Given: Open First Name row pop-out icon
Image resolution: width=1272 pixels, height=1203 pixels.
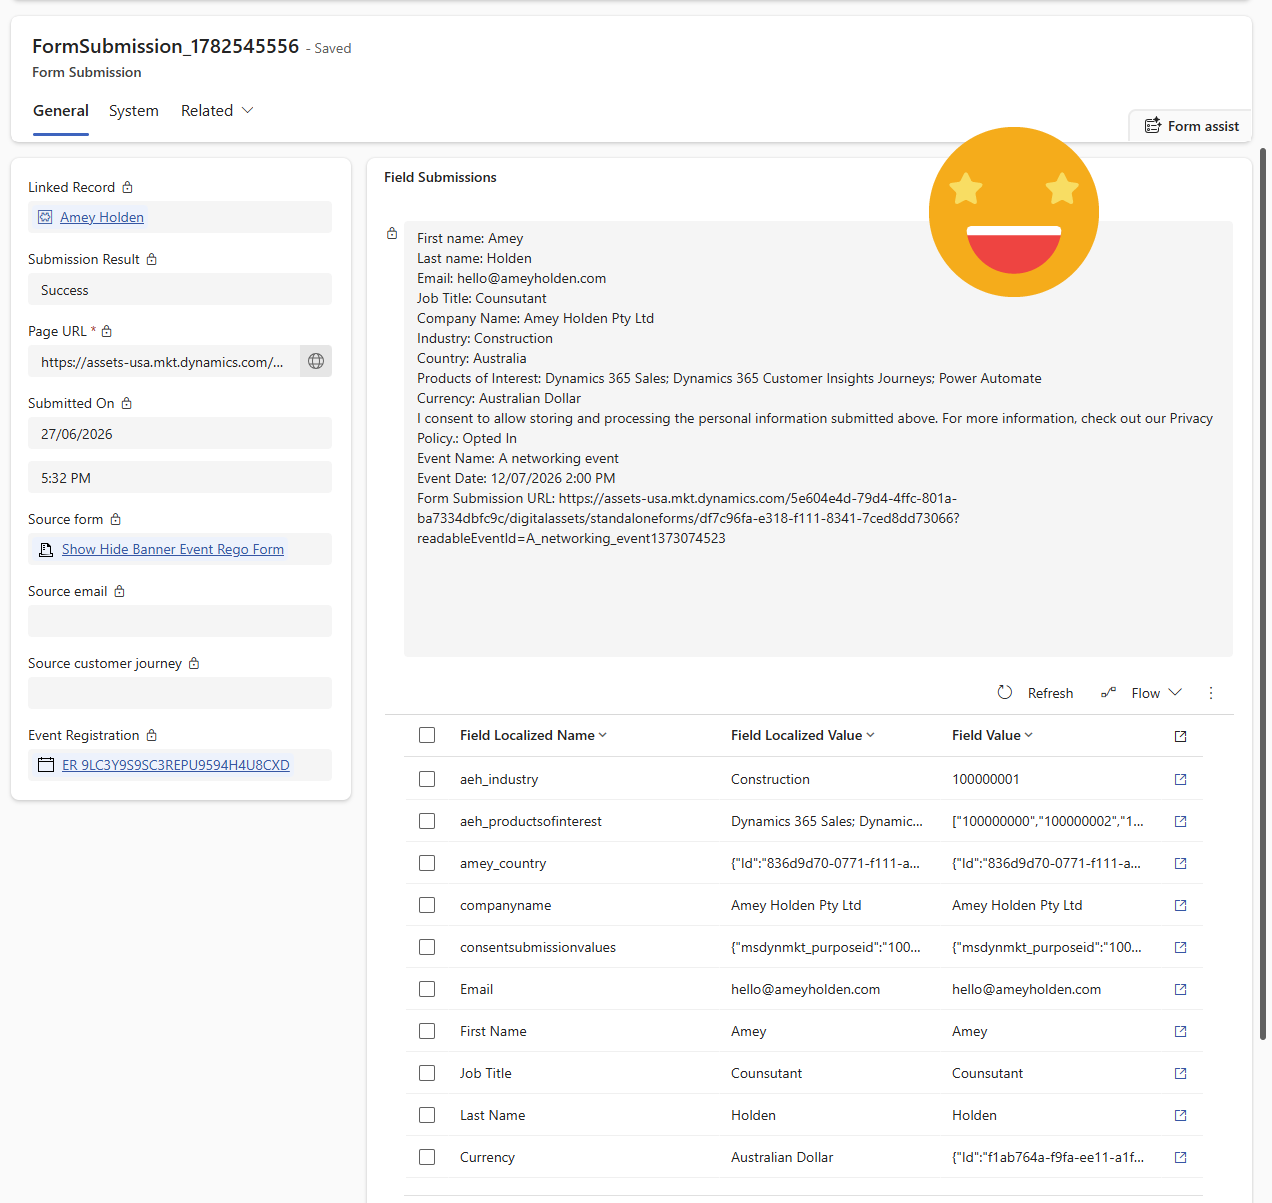Looking at the screenshot, I should 1180,1031.
